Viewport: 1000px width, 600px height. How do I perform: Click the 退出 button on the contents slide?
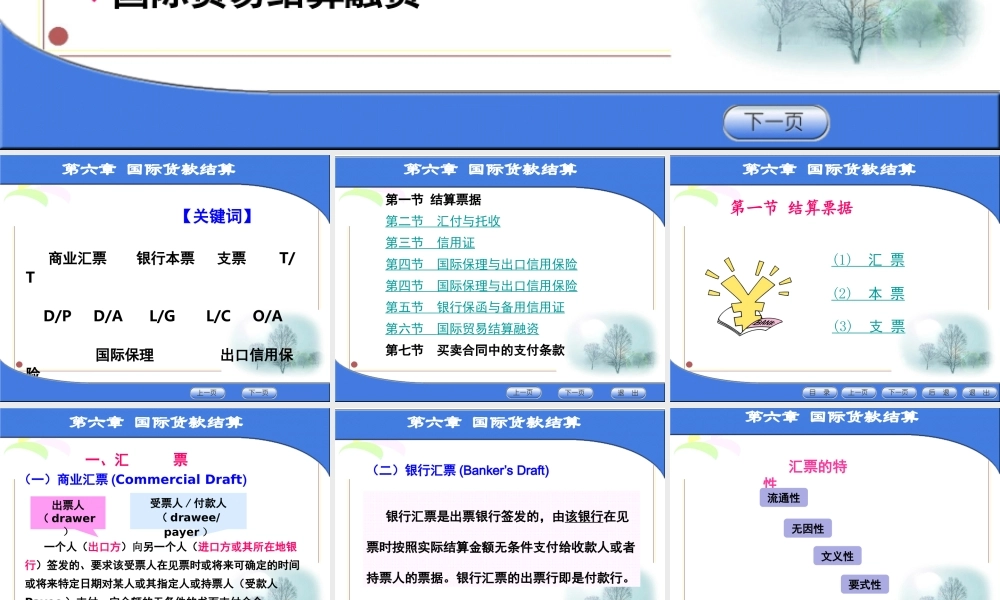pos(627,392)
